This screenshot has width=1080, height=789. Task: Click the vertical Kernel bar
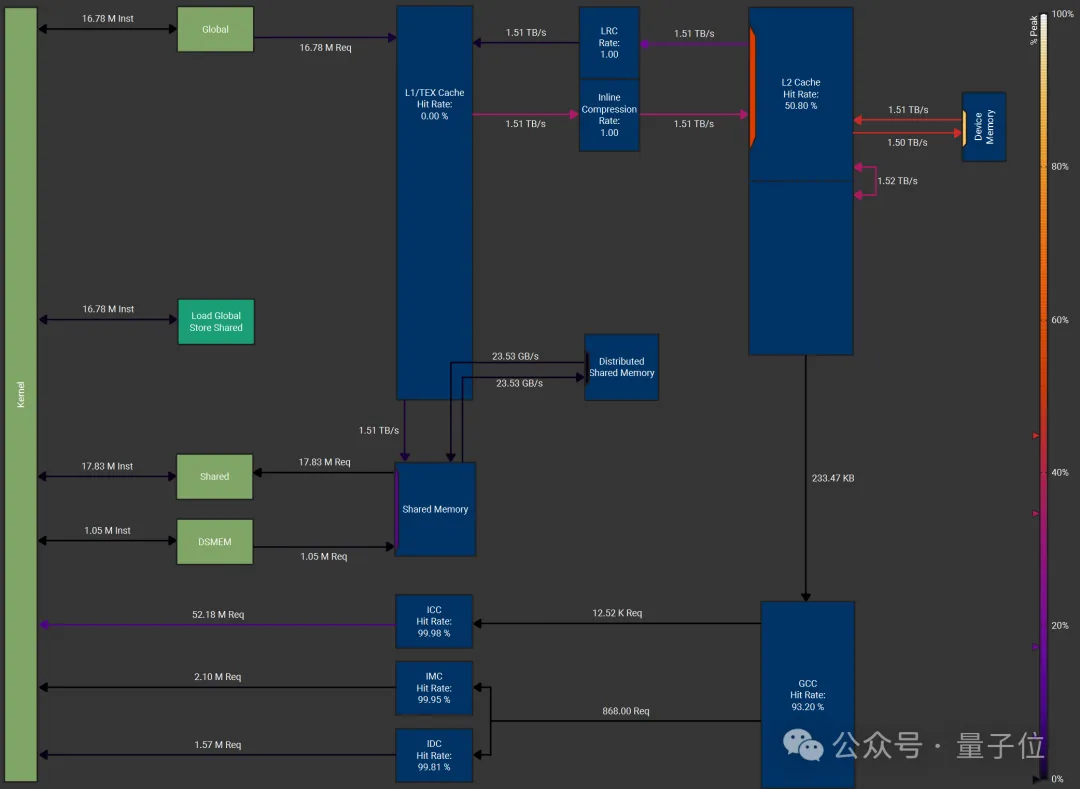[21, 394]
